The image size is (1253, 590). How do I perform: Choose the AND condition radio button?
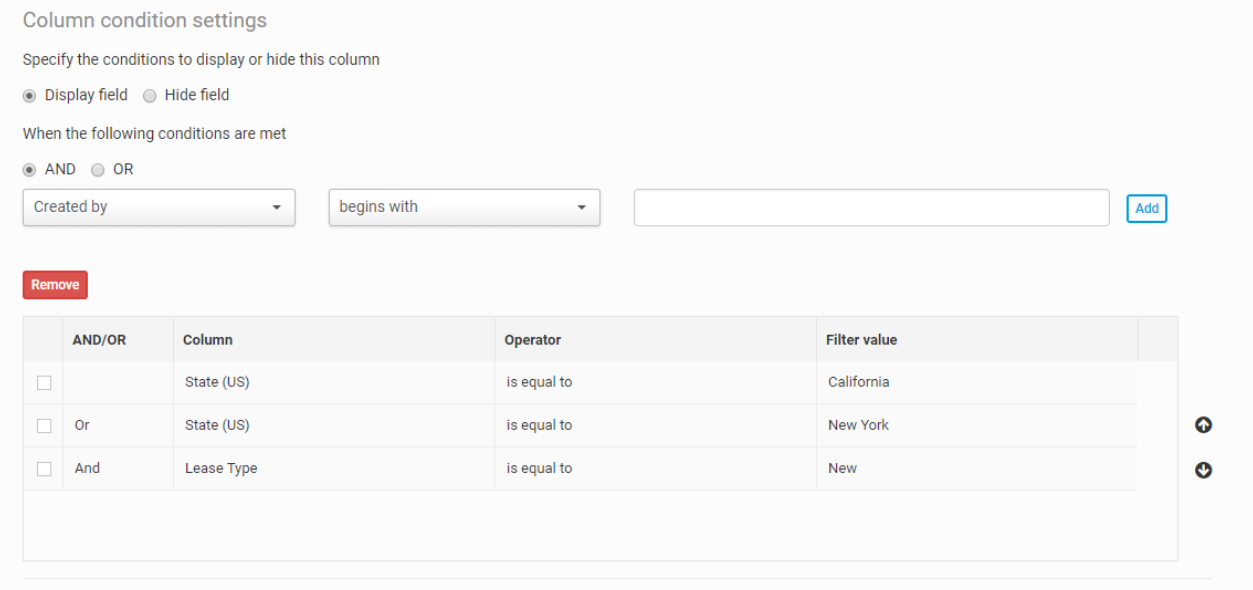click(30, 170)
